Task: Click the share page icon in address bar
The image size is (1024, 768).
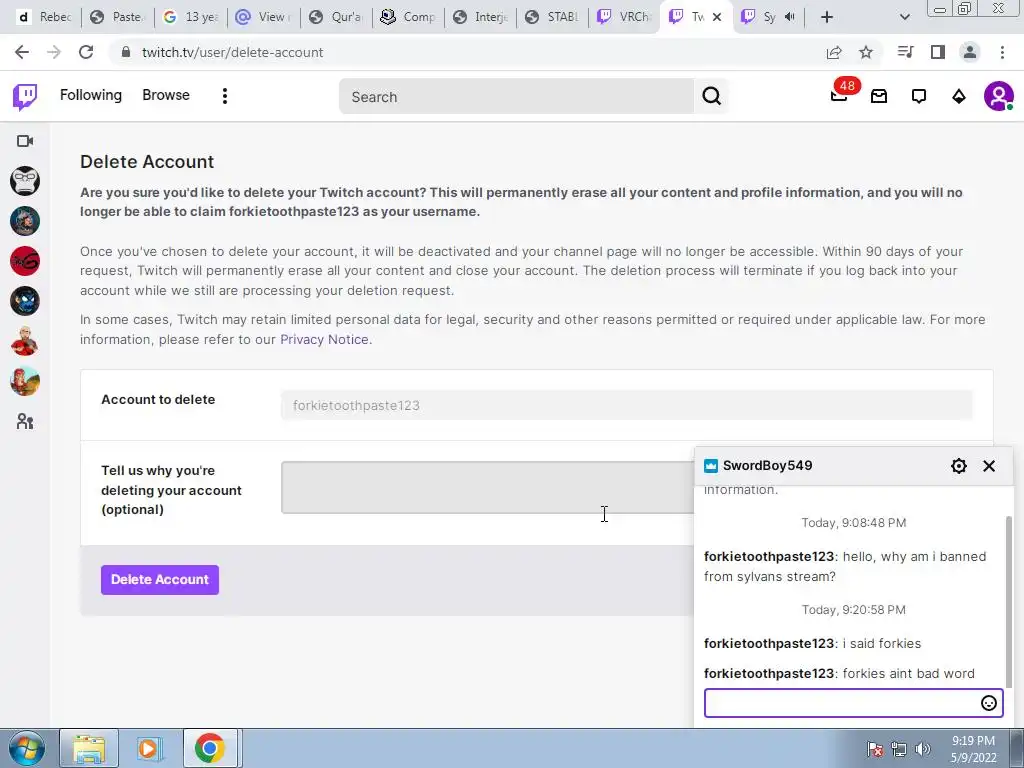Action: (834, 52)
